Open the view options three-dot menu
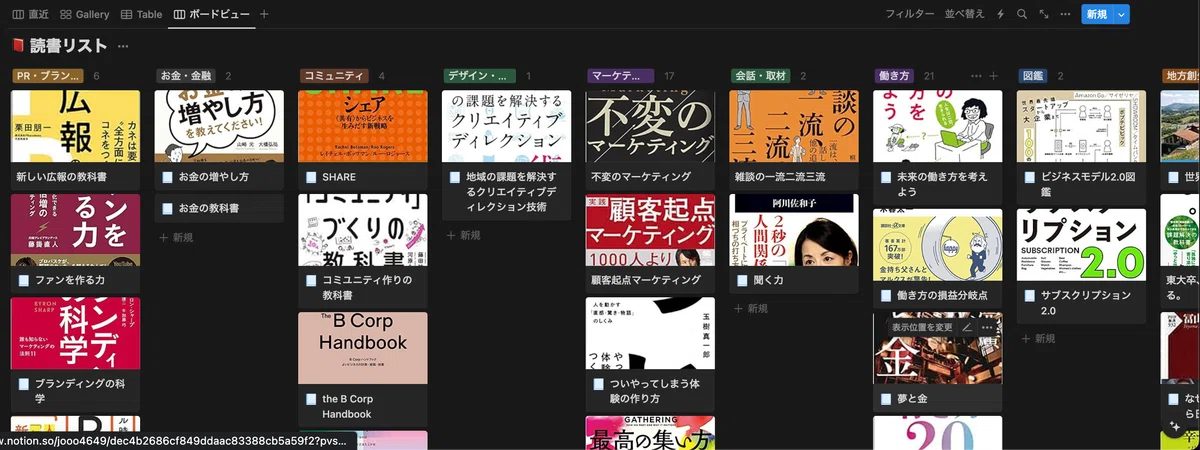Image resolution: width=1200 pixels, height=450 pixels. coord(1066,14)
